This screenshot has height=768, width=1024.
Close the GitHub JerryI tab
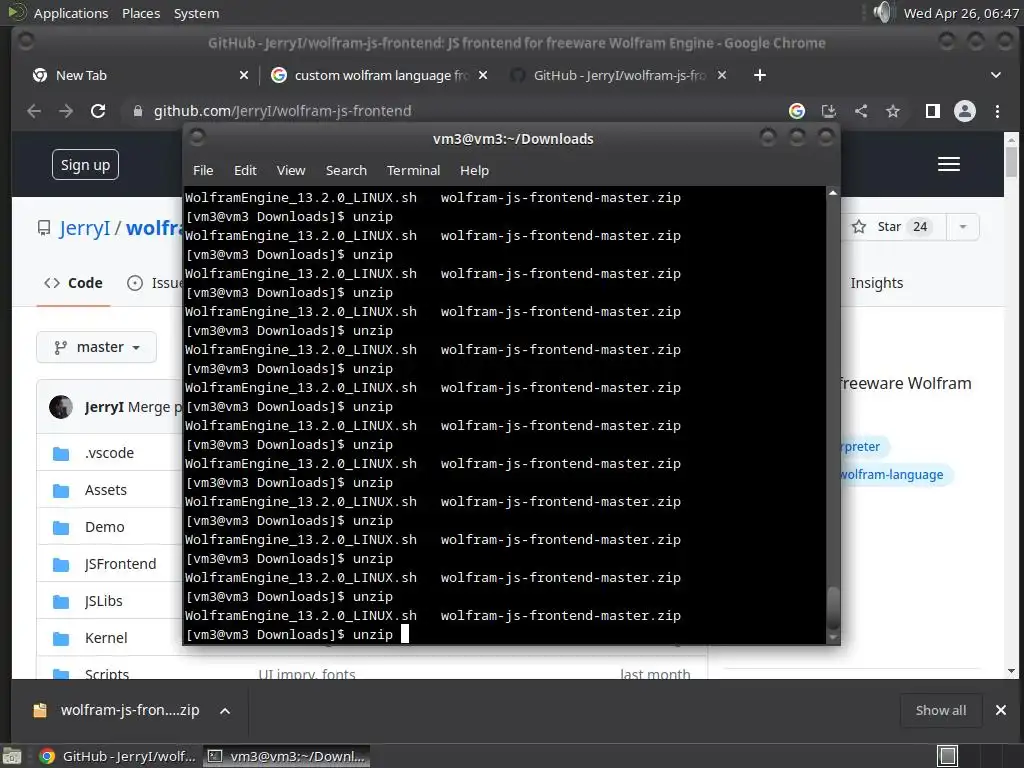[x=722, y=75]
